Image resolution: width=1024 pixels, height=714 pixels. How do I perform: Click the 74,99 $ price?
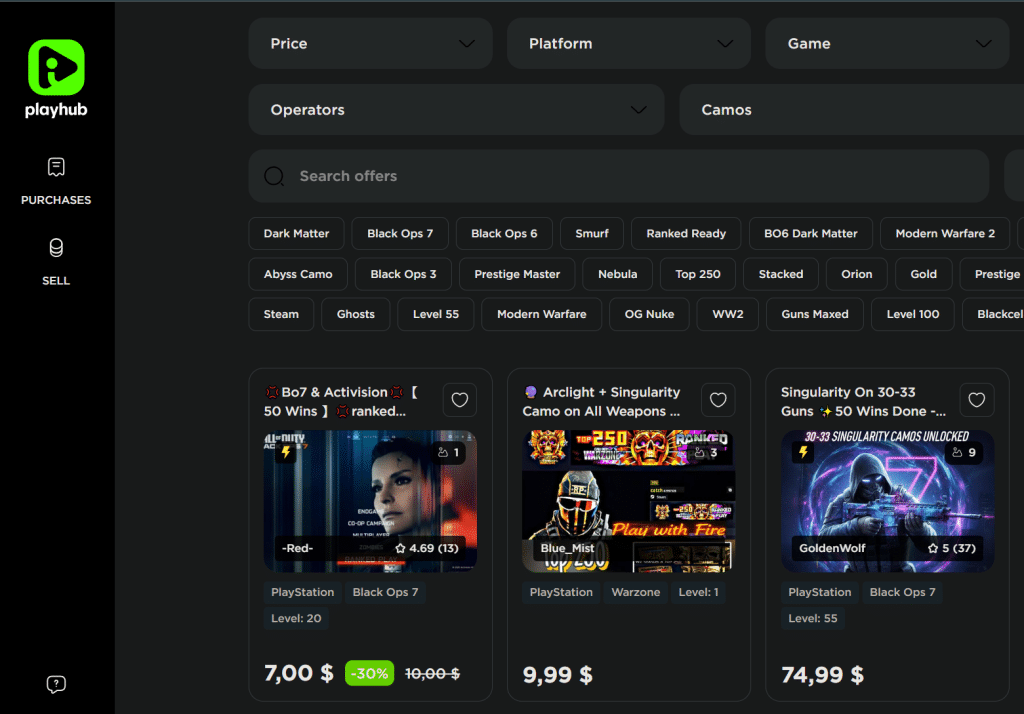[x=822, y=675]
